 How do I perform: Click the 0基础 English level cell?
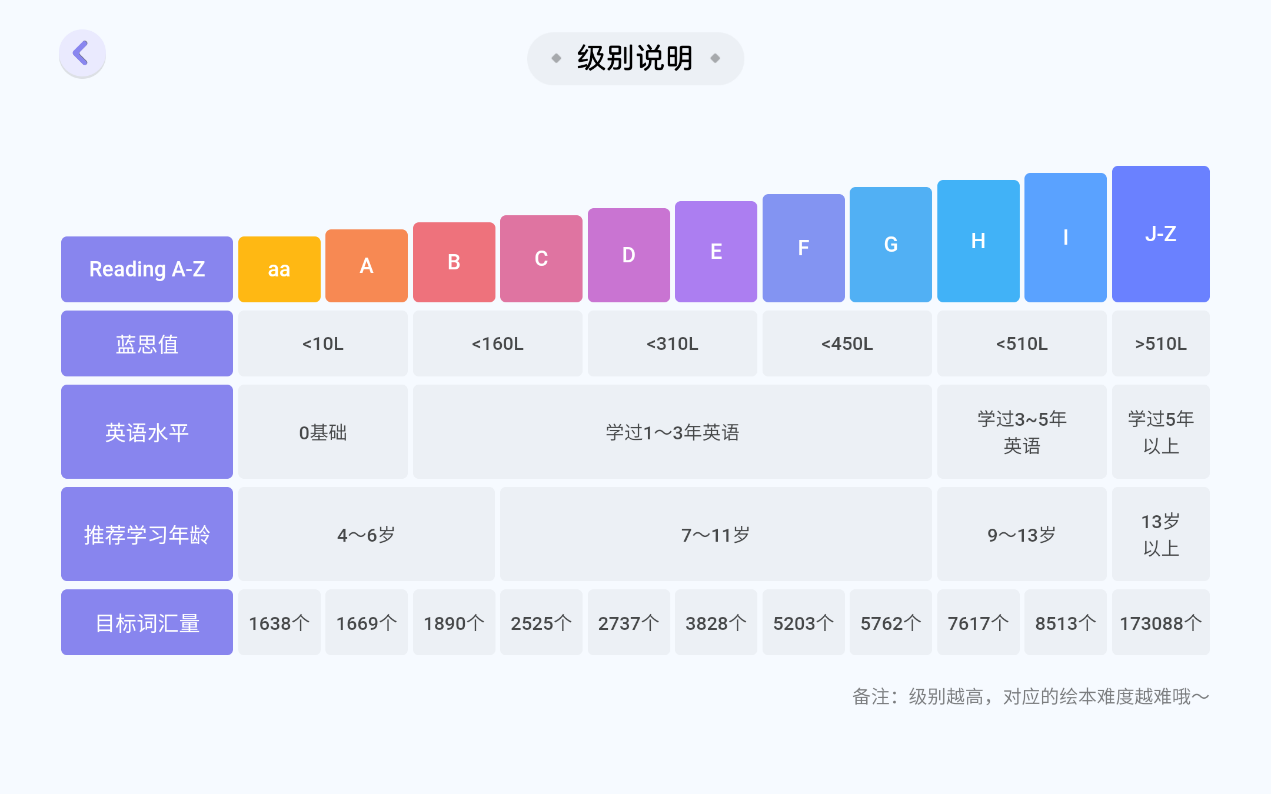coord(323,432)
